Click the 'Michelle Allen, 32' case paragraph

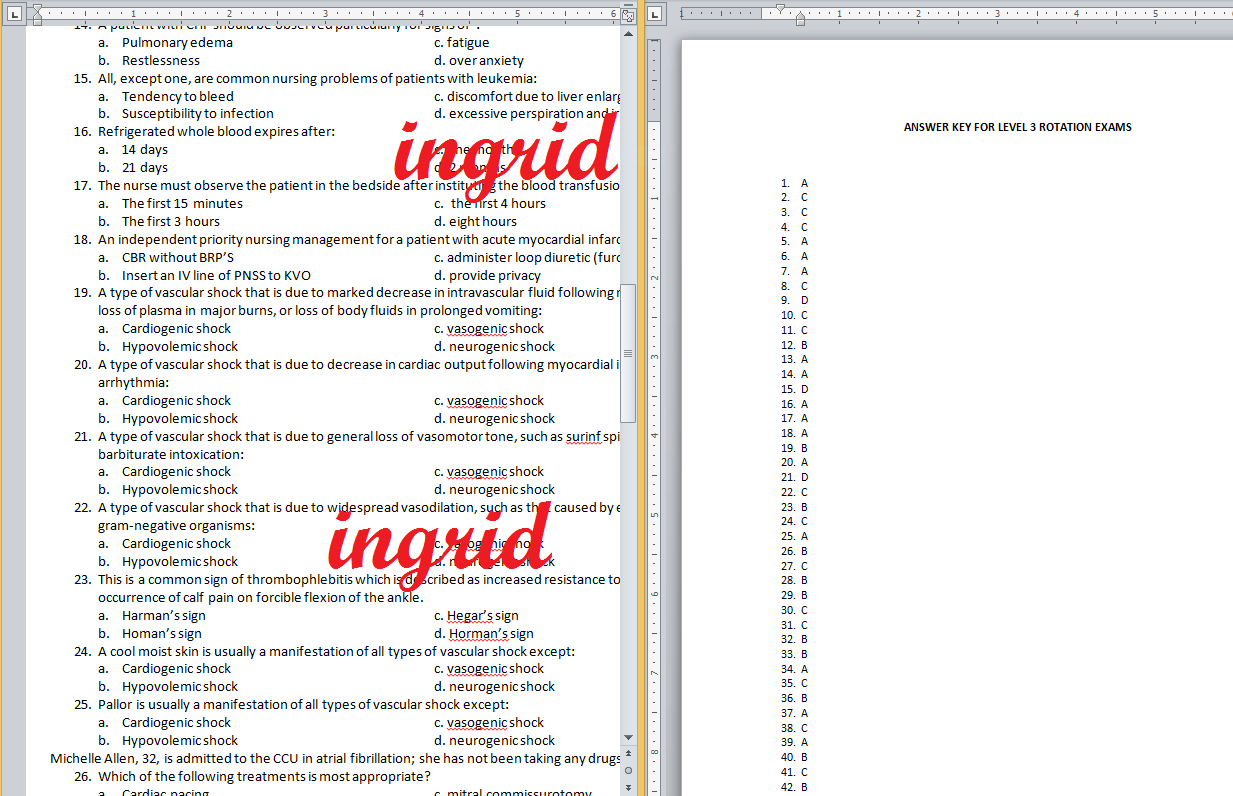click(335, 758)
